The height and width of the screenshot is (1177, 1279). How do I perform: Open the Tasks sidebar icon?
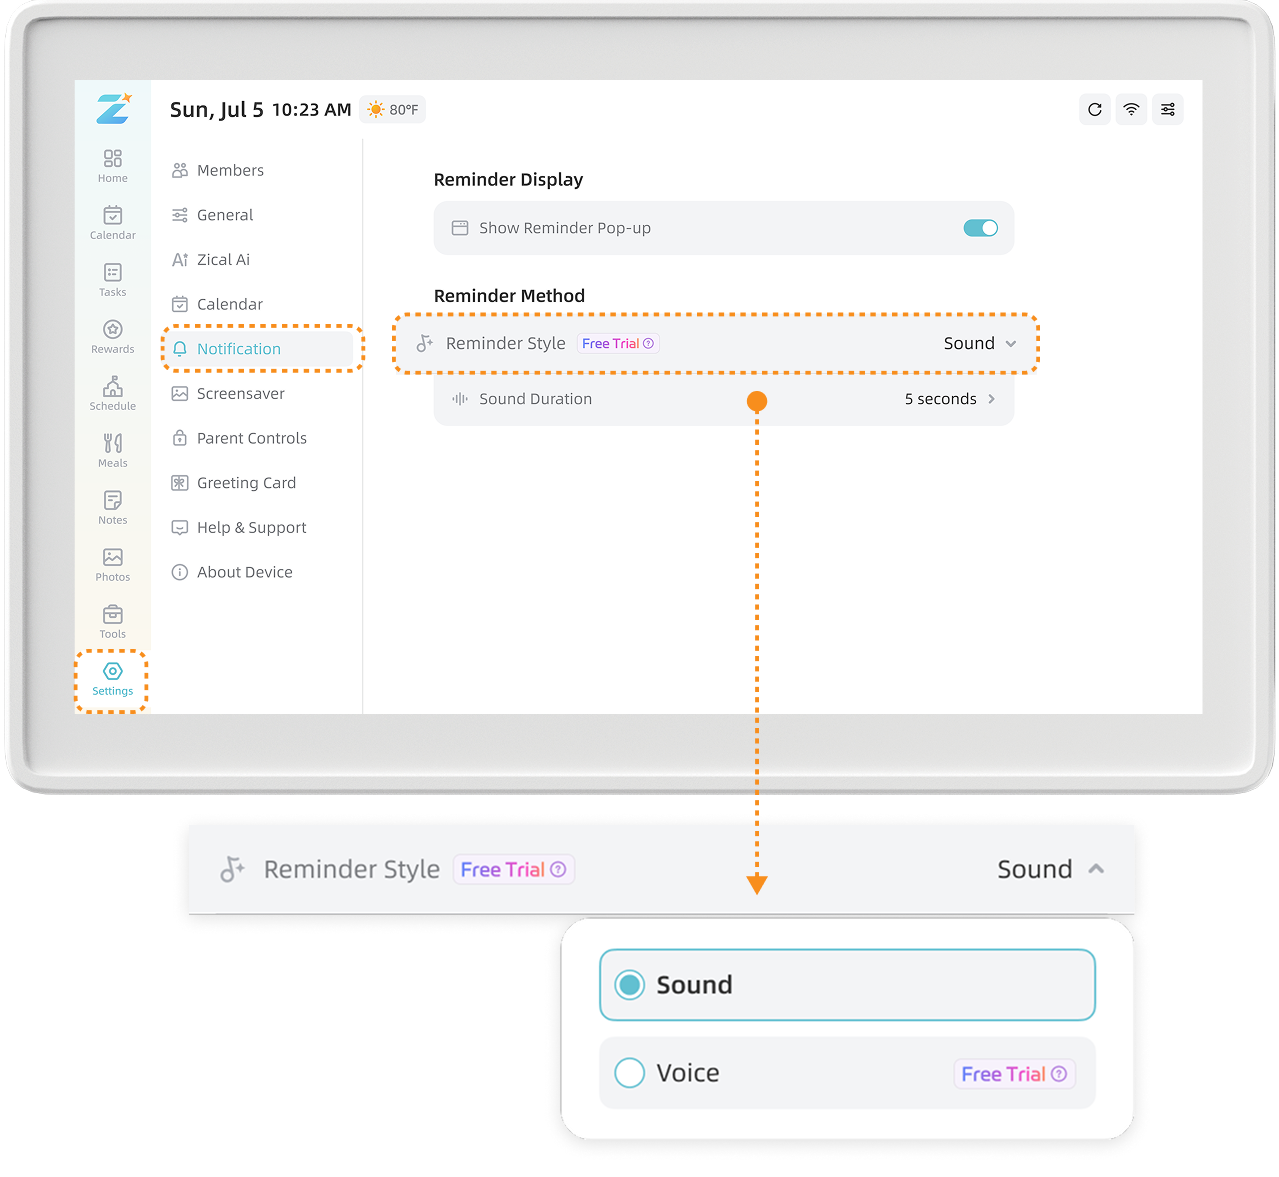(x=113, y=279)
